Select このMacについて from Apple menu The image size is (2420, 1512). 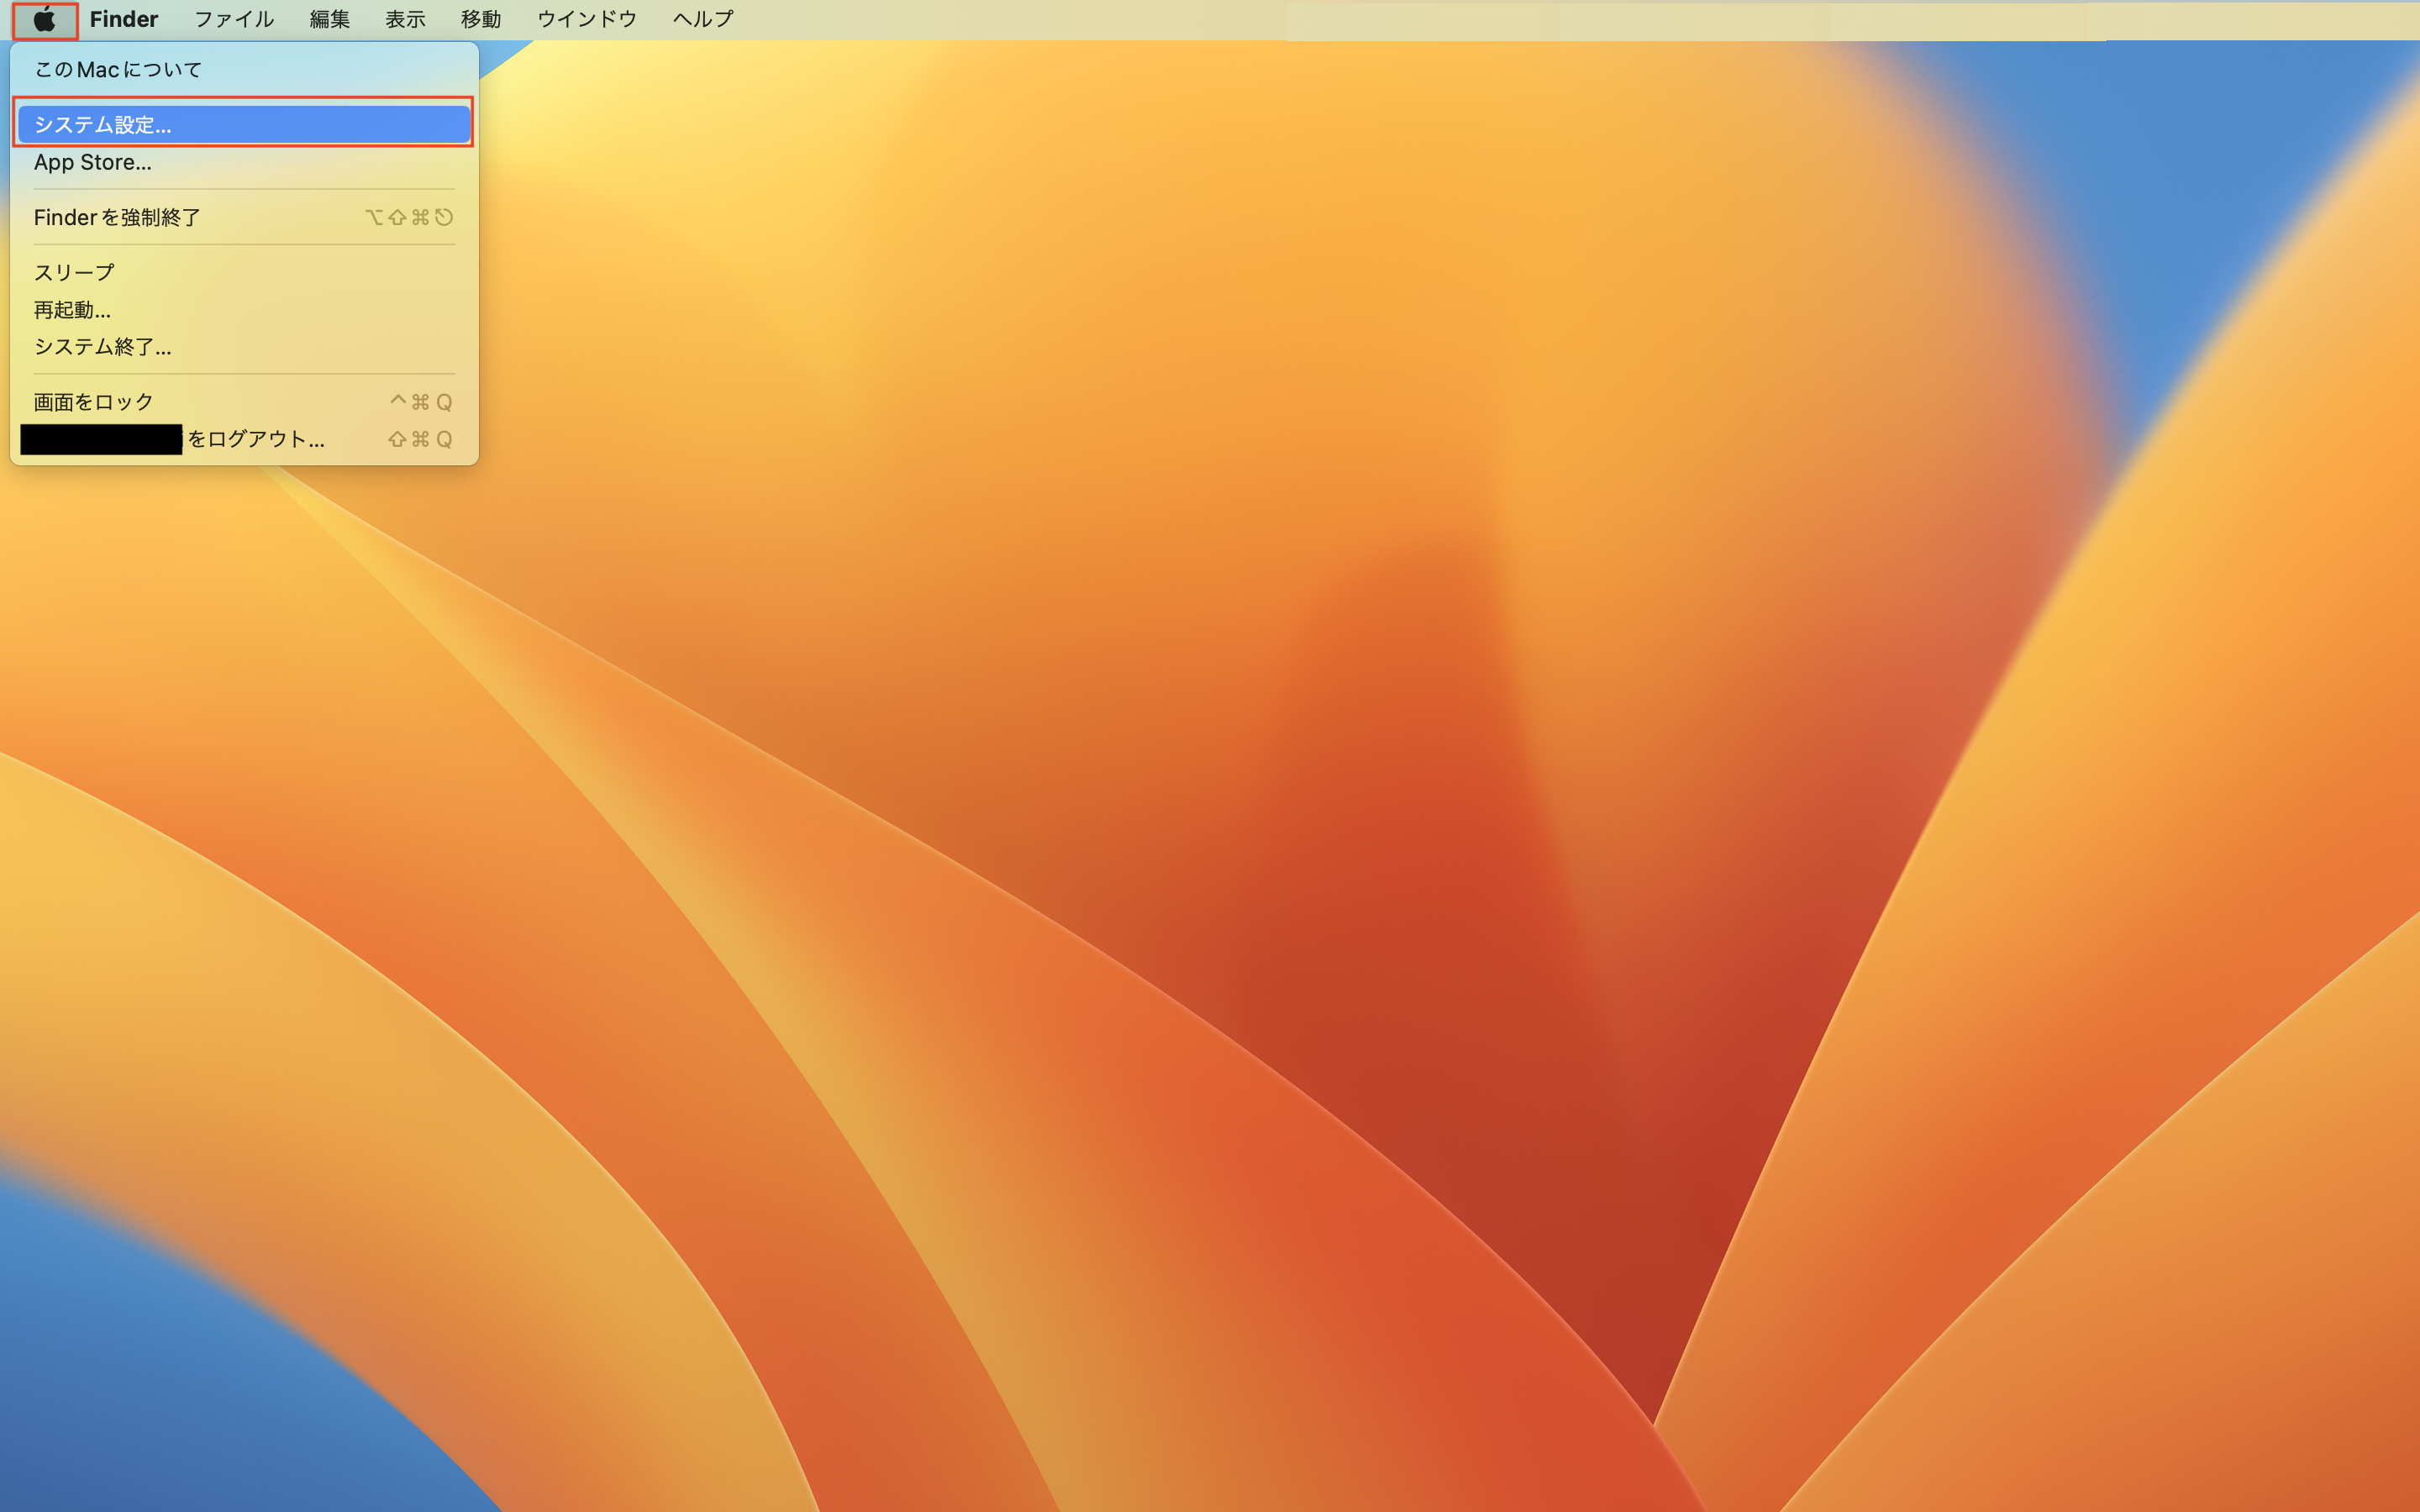[x=118, y=70]
